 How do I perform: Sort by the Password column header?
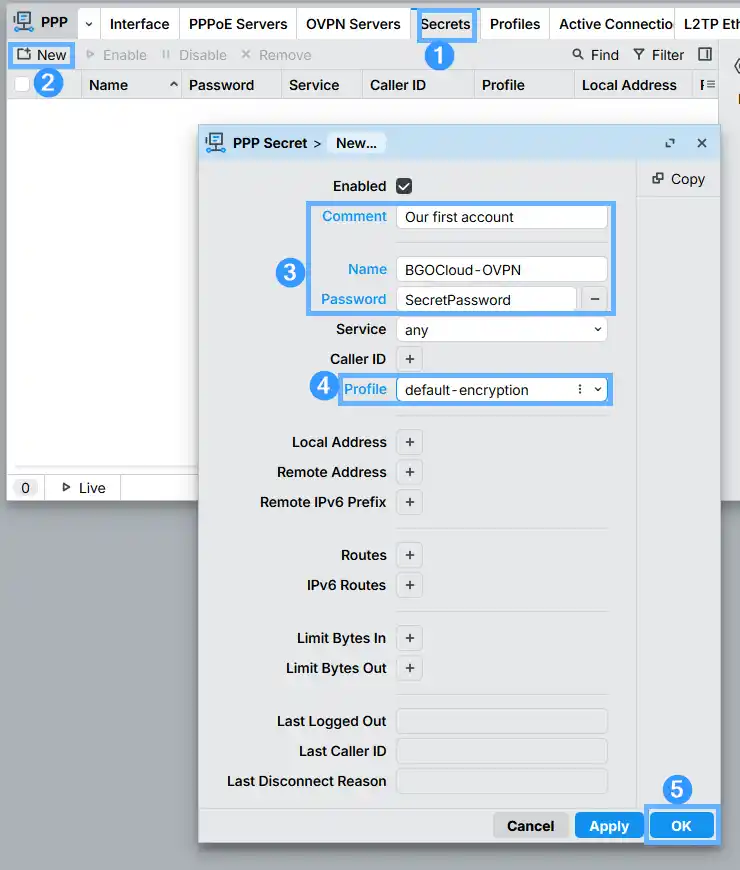point(231,85)
